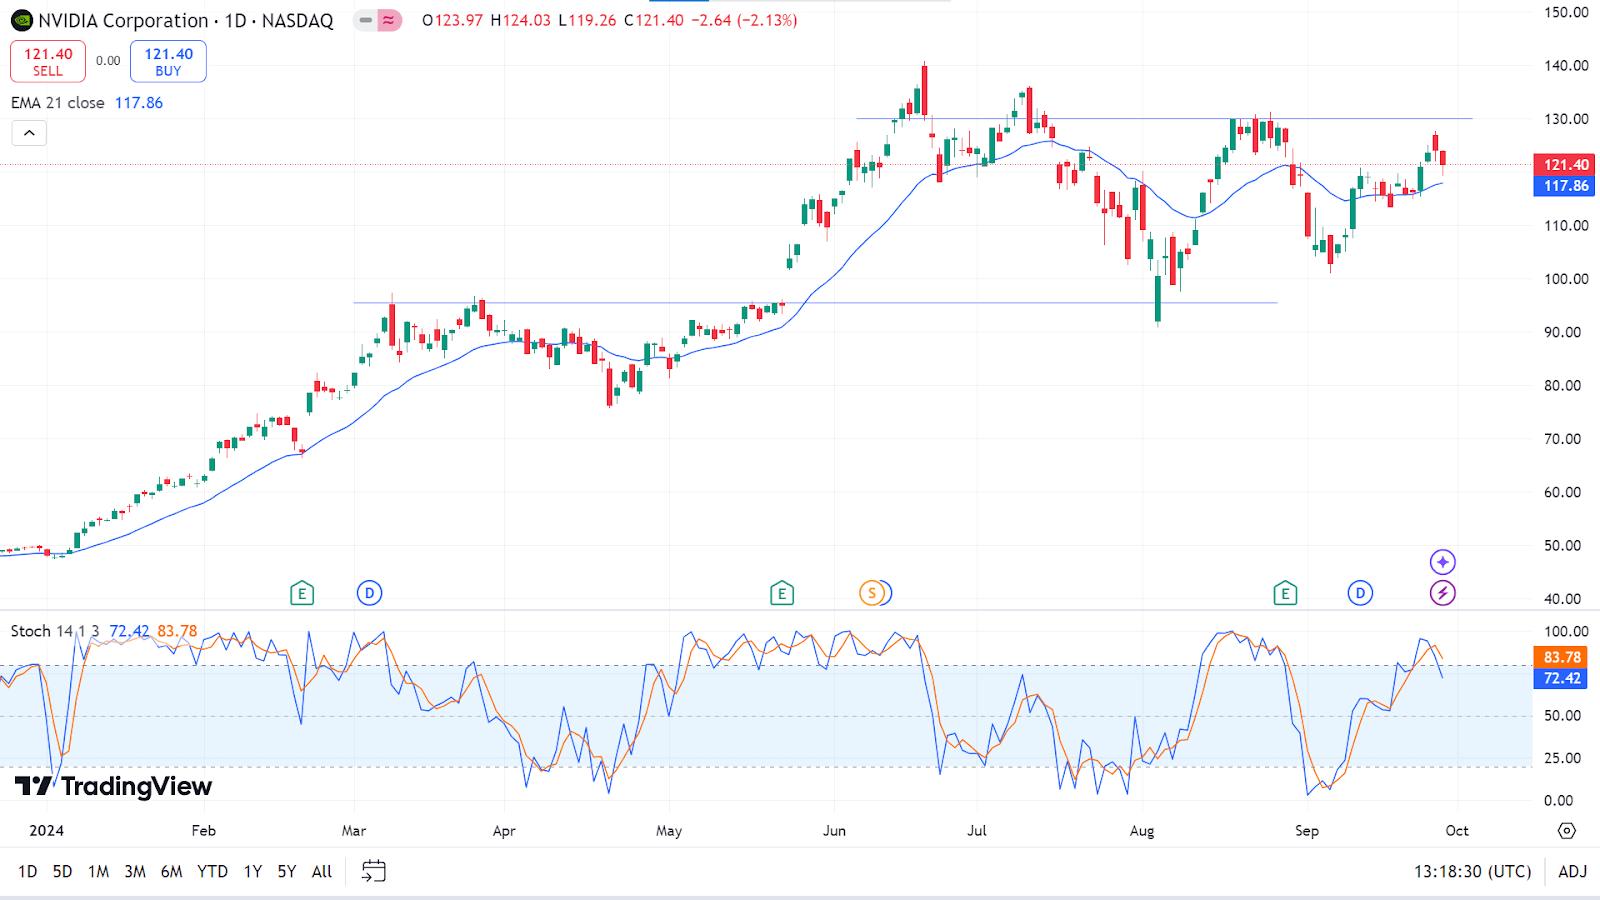Open the orange split S marker in June

(872, 593)
